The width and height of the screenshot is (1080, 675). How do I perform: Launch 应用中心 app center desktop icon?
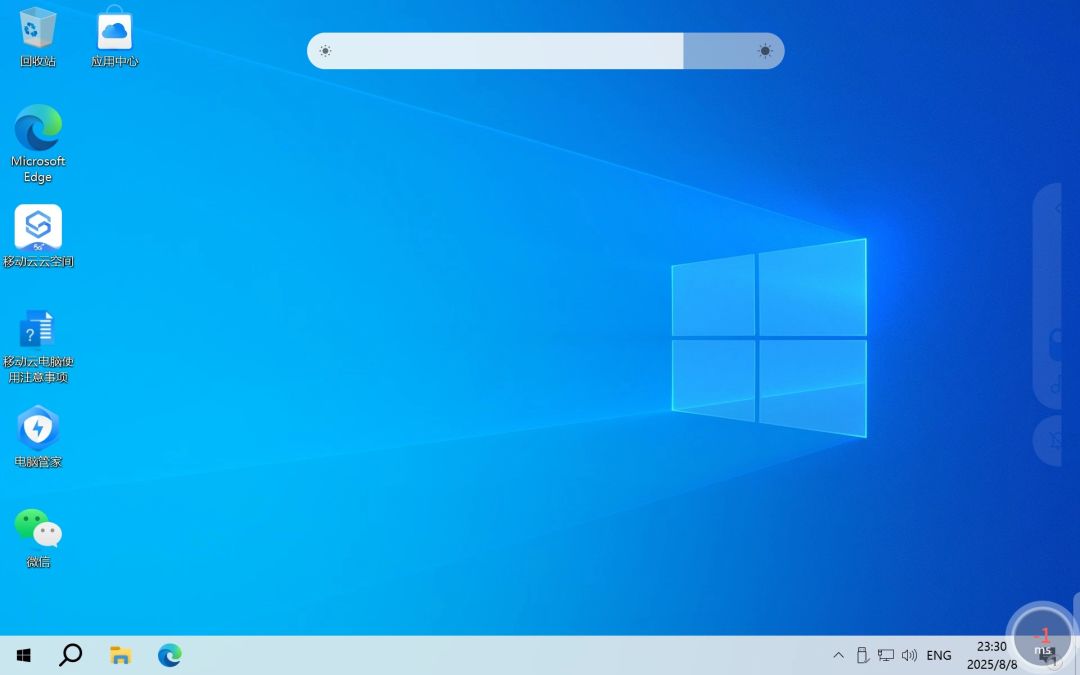pos(114,38)
